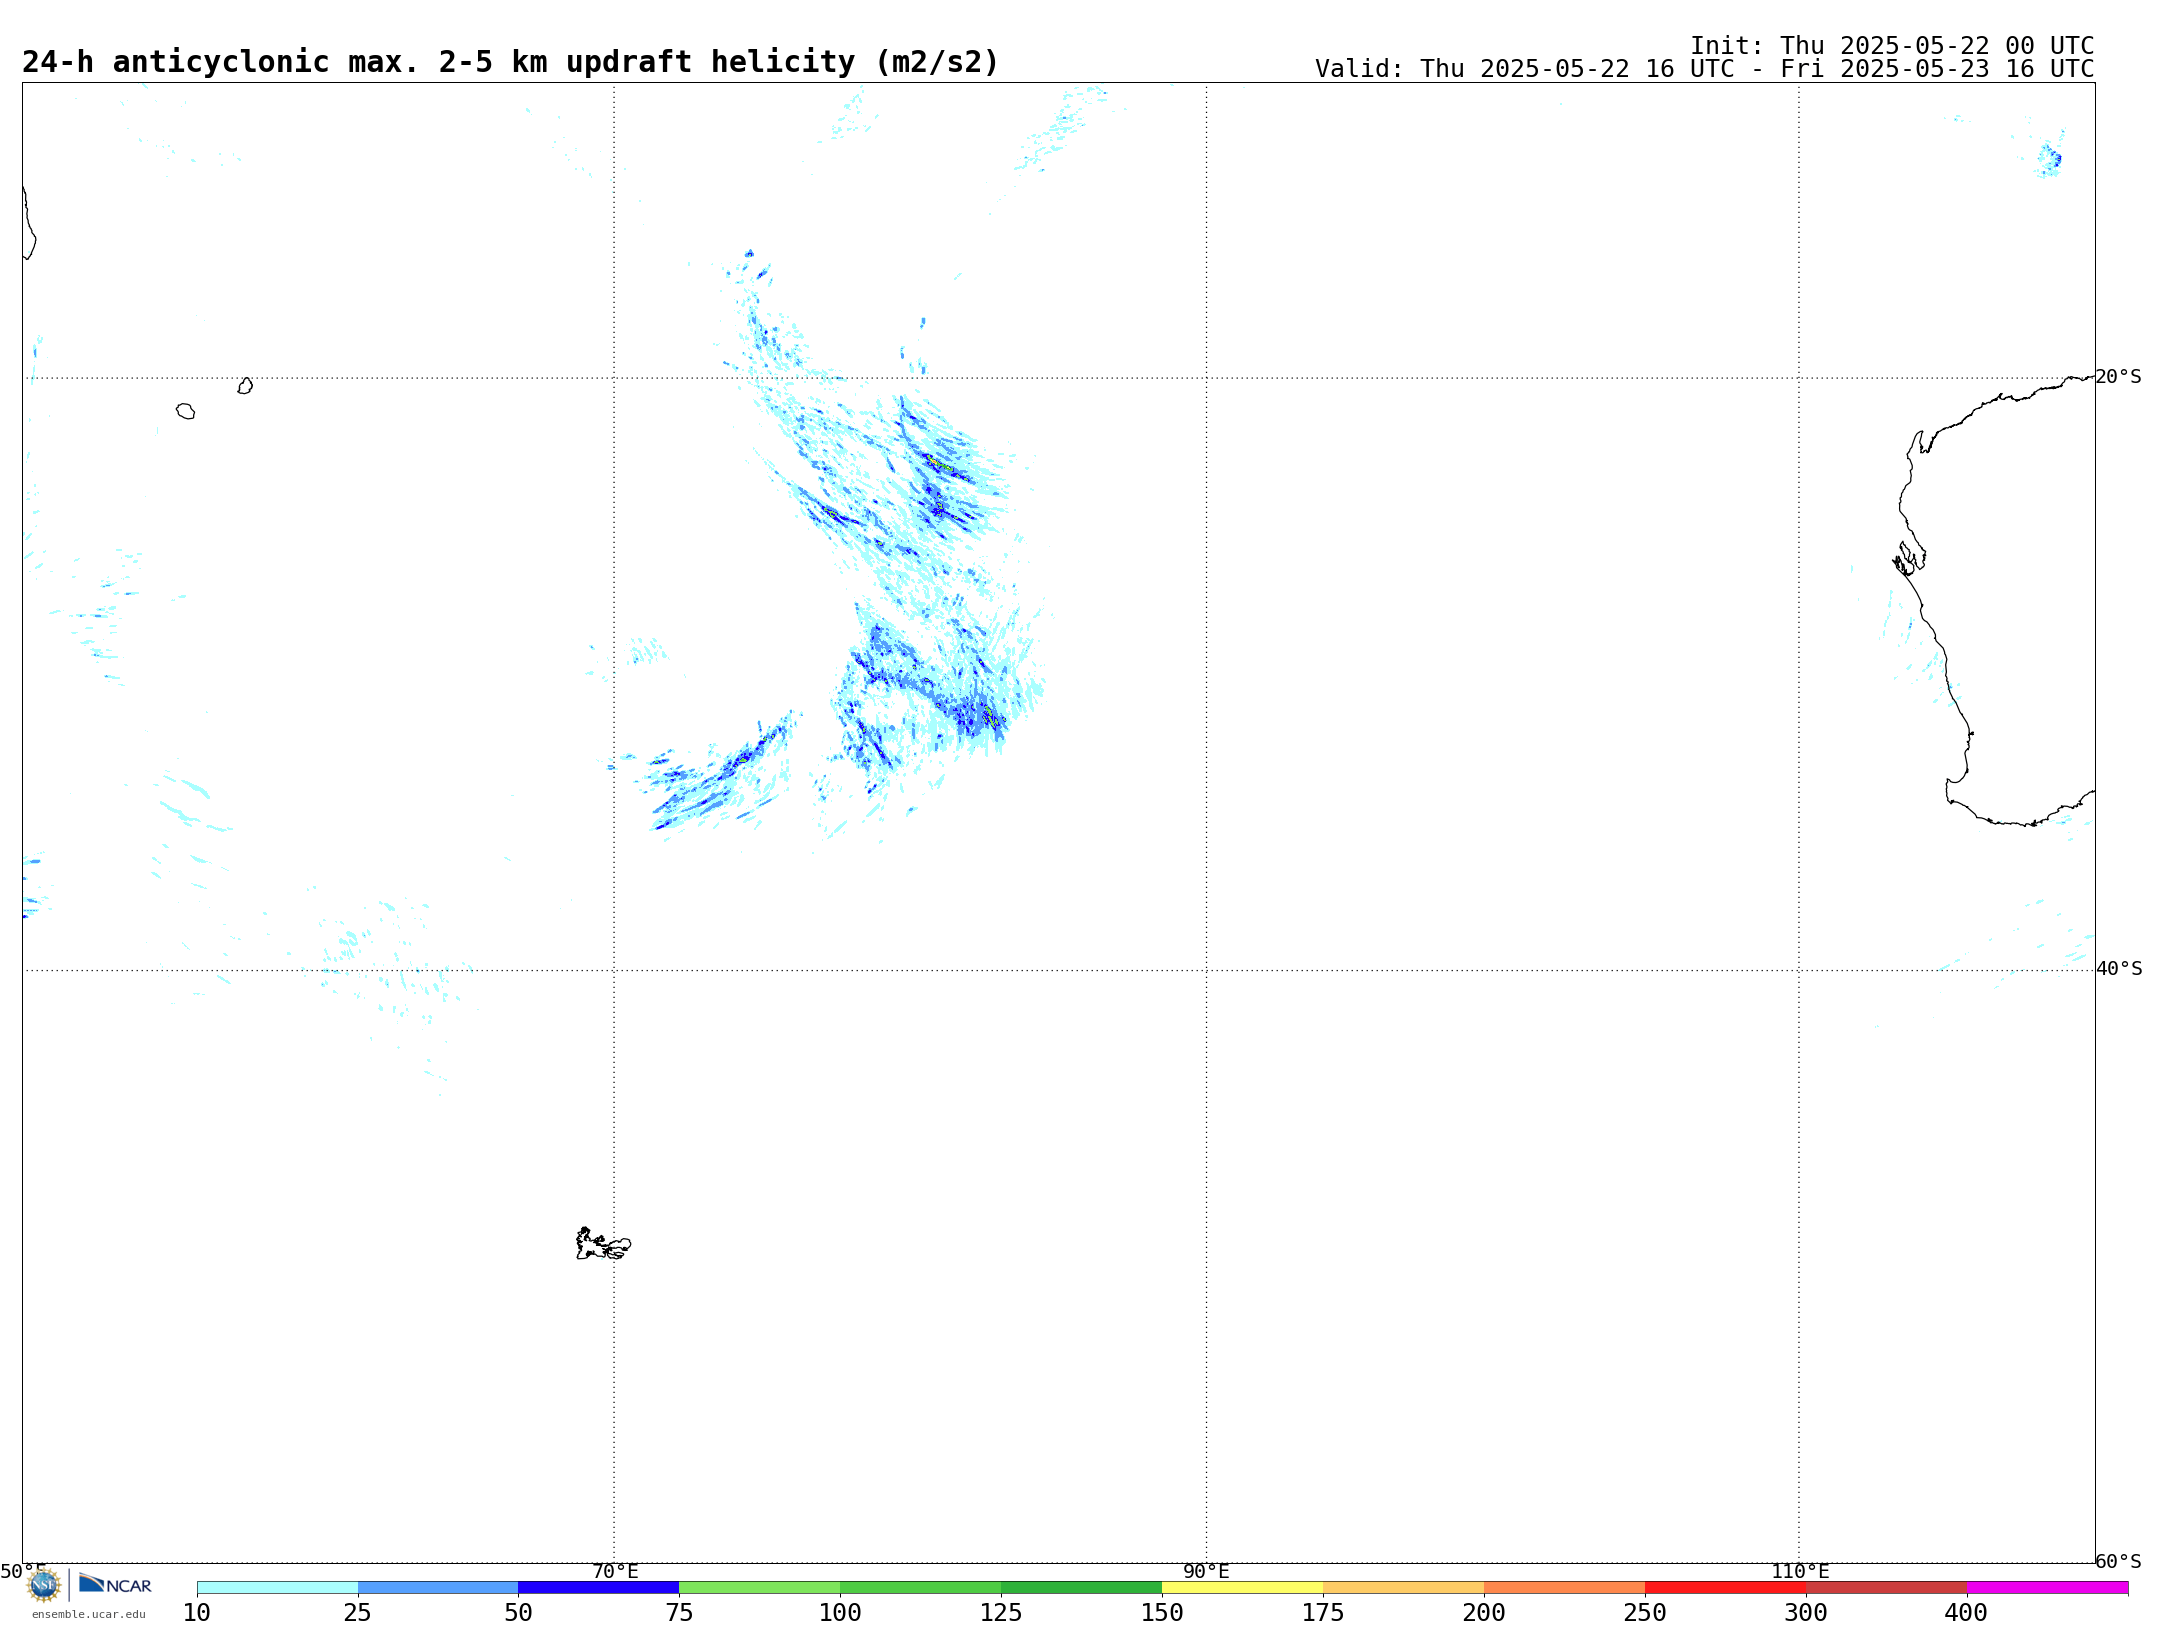Open the ensemble.ucar.edu link text
Viewport: 2160px width, 1626px height.
point(89,1614)
